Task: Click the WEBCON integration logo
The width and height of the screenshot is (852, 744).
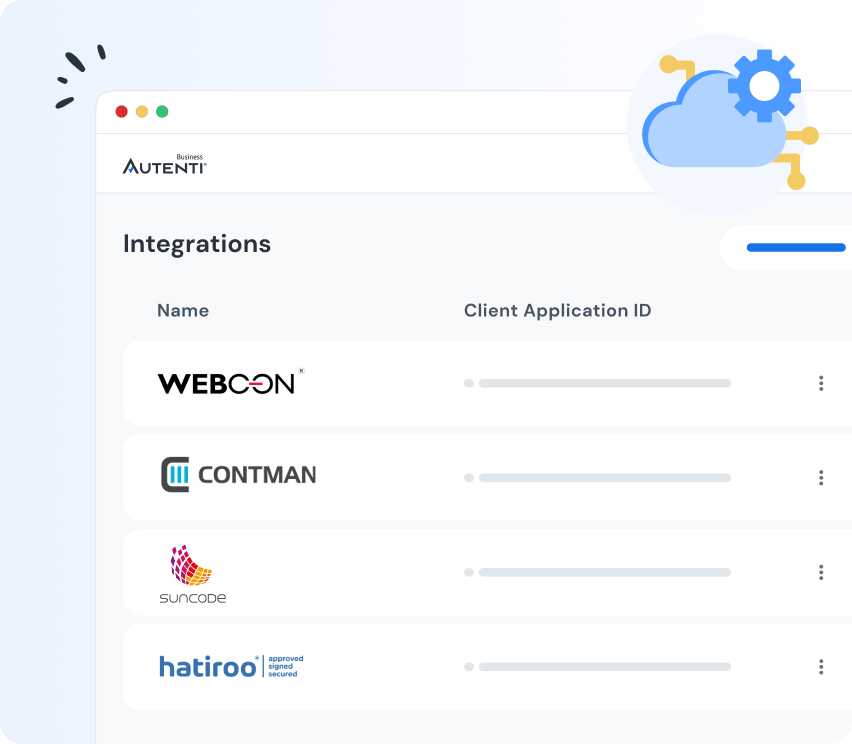Action: point(231,382)
